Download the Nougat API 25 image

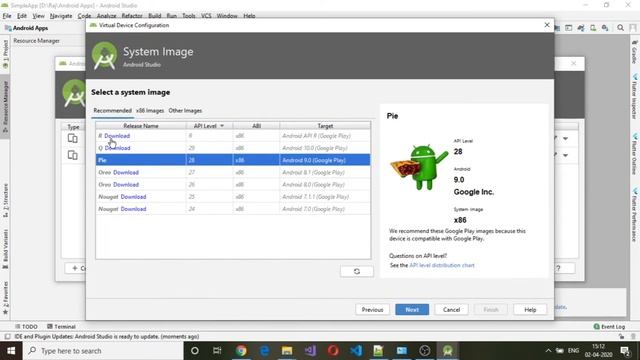[x=133, y=197]
